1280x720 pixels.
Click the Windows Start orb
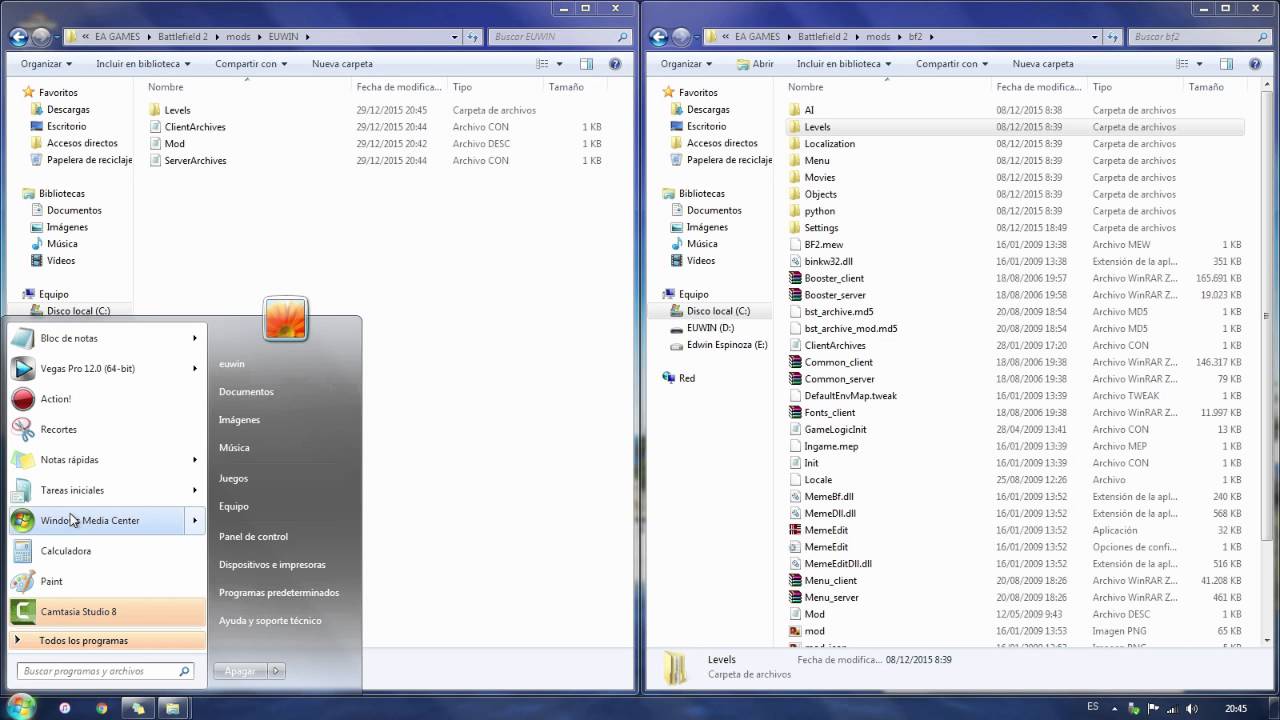[x=20, y=707]
